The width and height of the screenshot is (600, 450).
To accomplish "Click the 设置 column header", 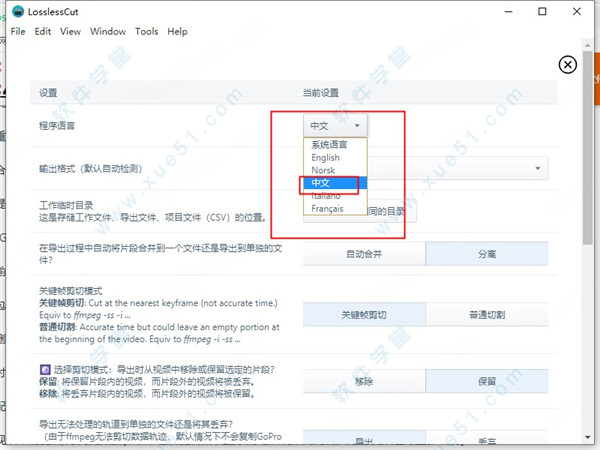I will (x=48, y=93).
